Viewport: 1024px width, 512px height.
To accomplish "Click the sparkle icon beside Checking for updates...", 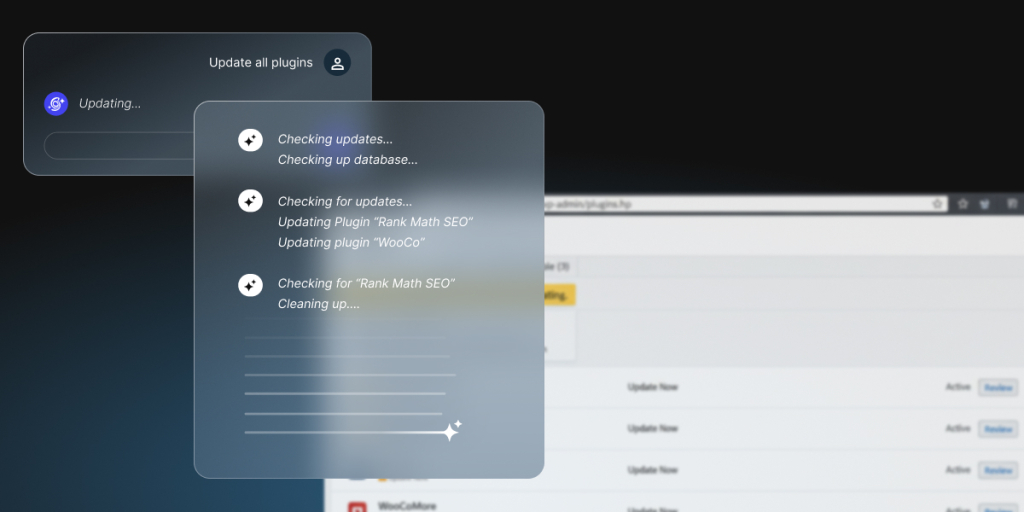I will coord(250,202).
